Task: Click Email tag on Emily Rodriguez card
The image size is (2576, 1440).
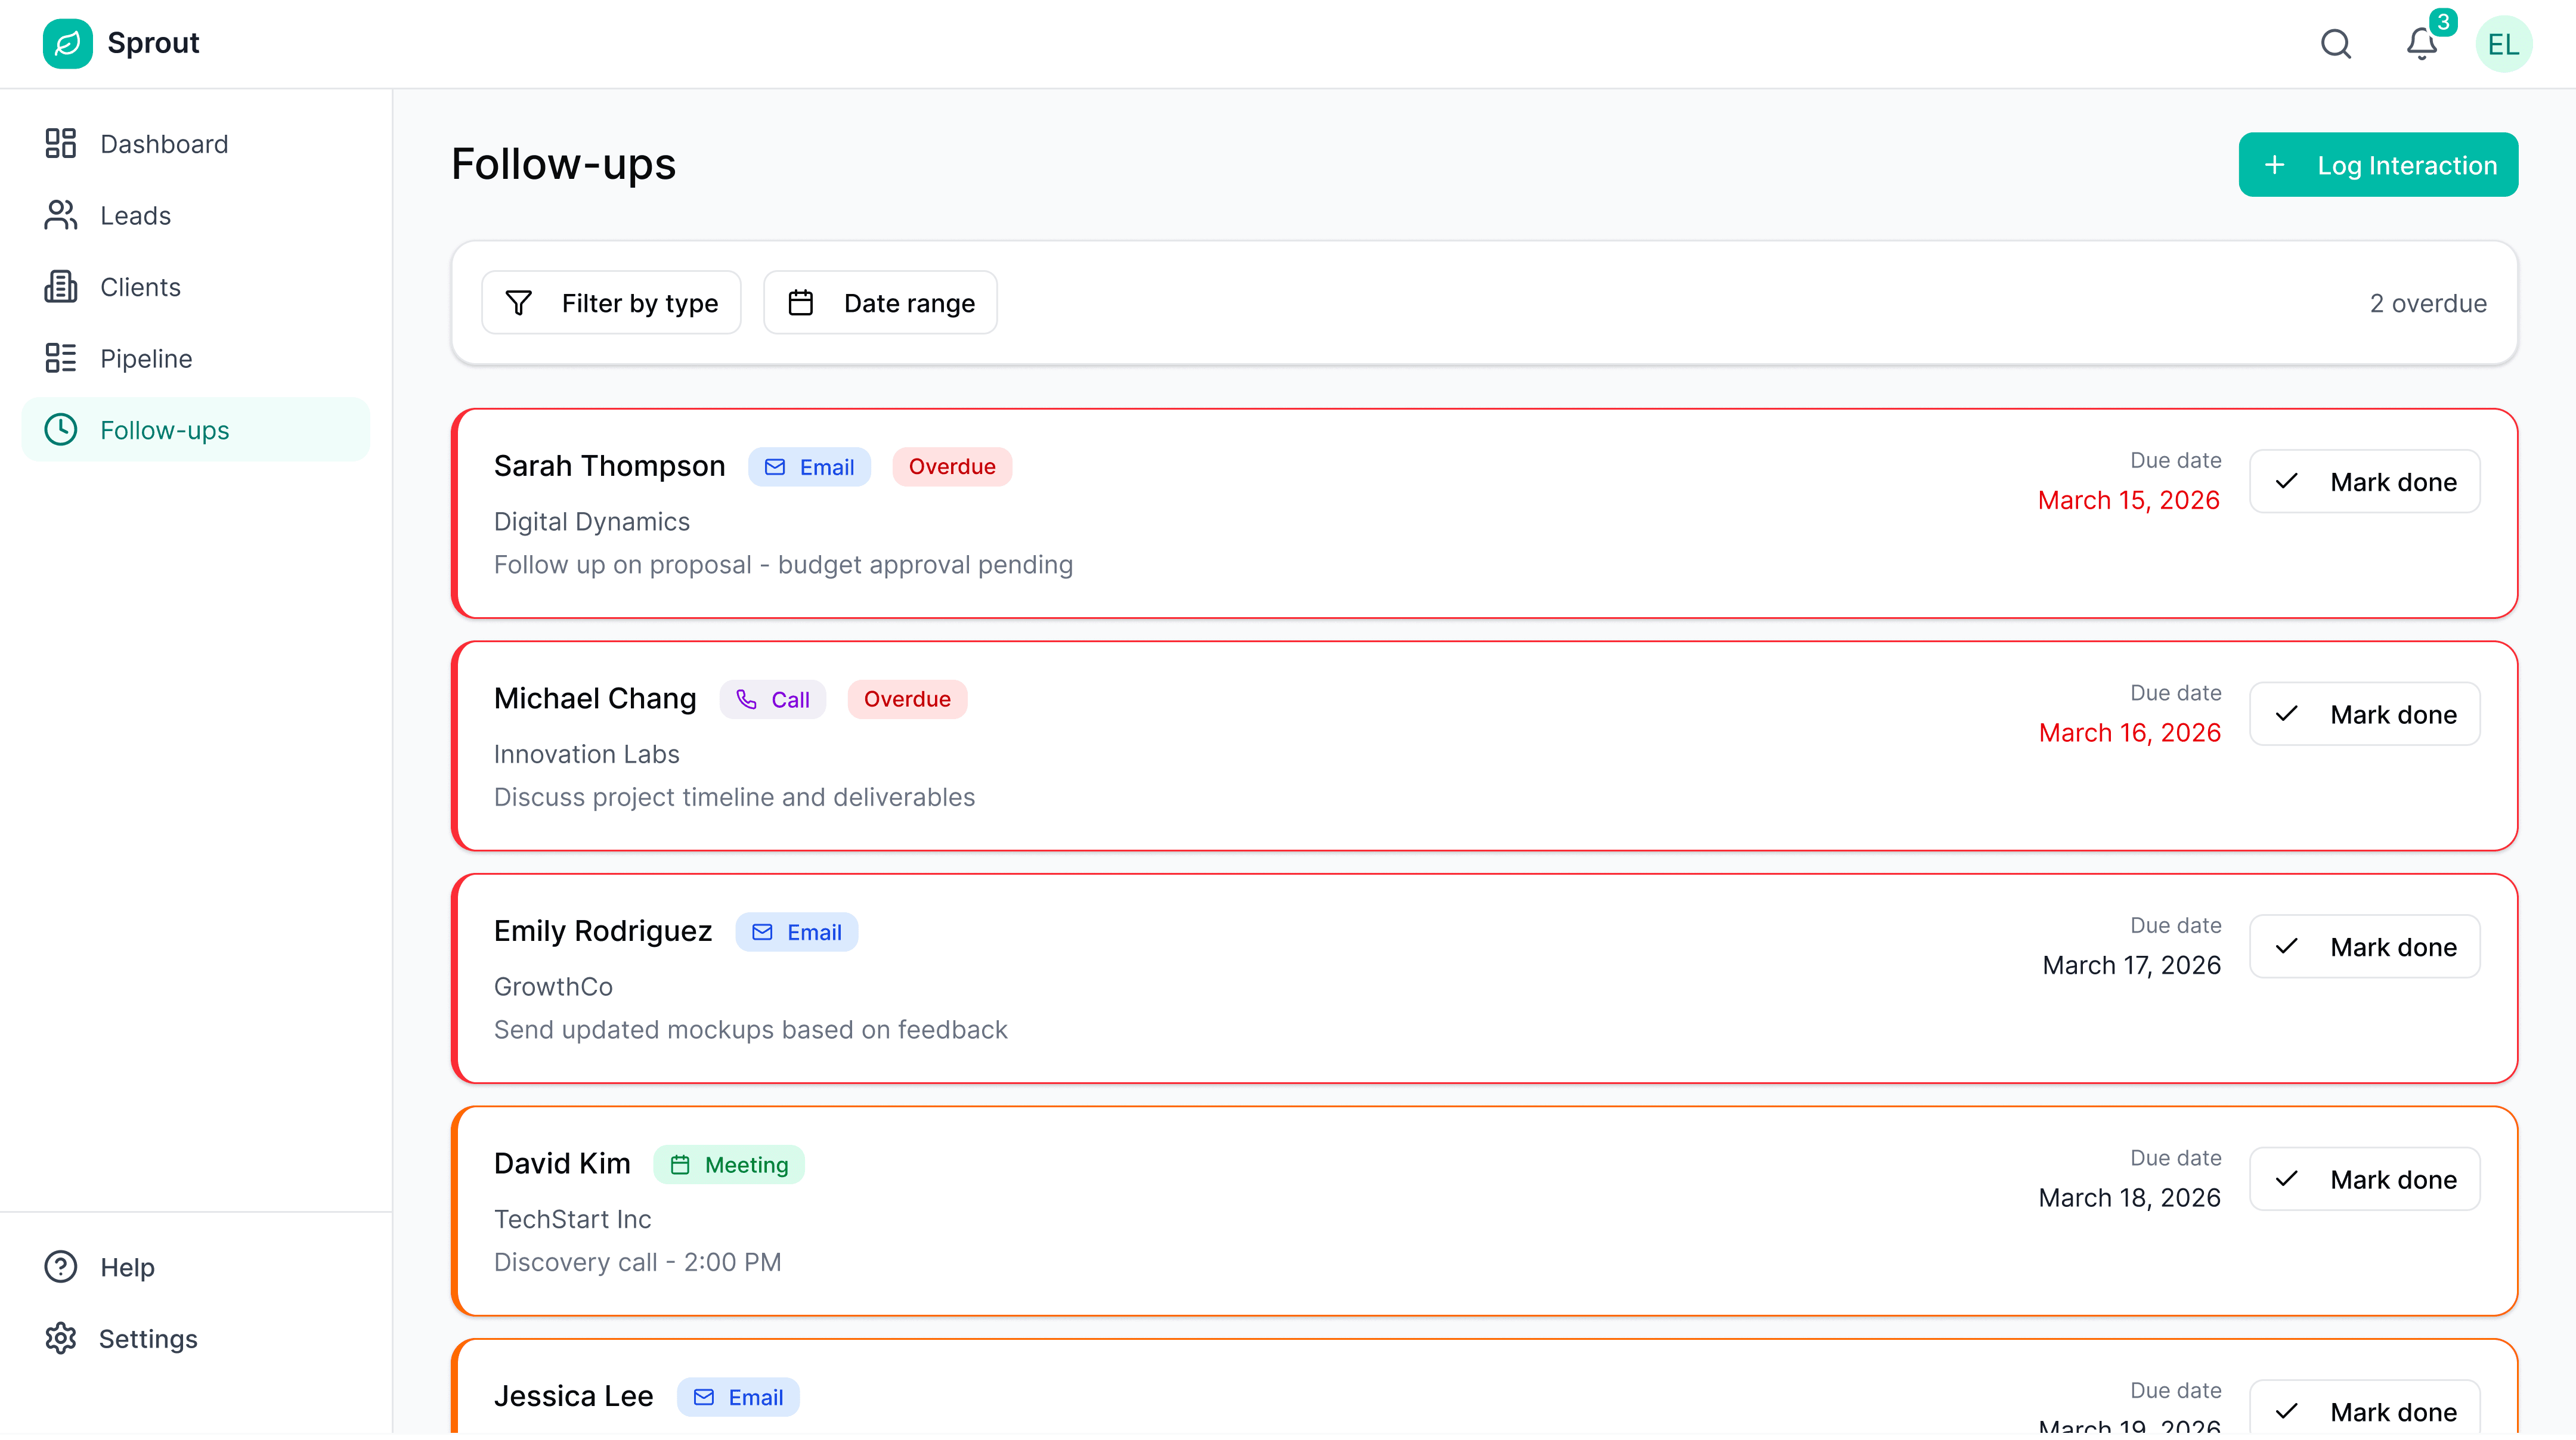Action: [796, 932]
